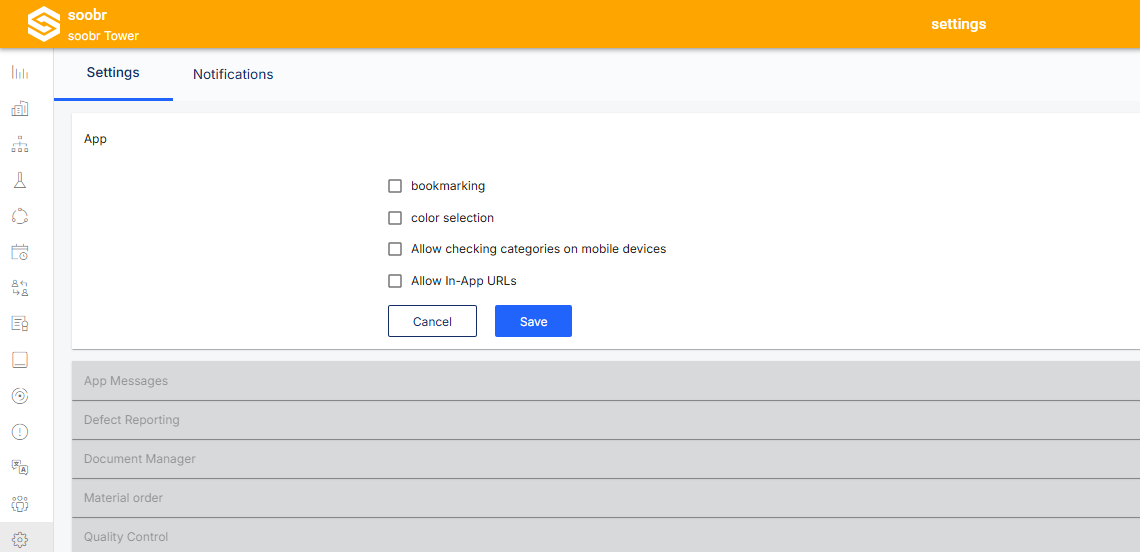Open the calendar with clock icon
The image size is (1140, 552).
pyautogui.click(x=20, y=252)
